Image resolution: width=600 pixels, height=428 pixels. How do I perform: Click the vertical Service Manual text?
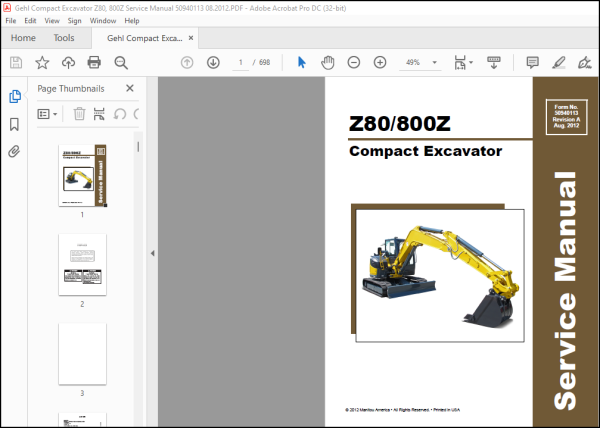click(566, 291)
